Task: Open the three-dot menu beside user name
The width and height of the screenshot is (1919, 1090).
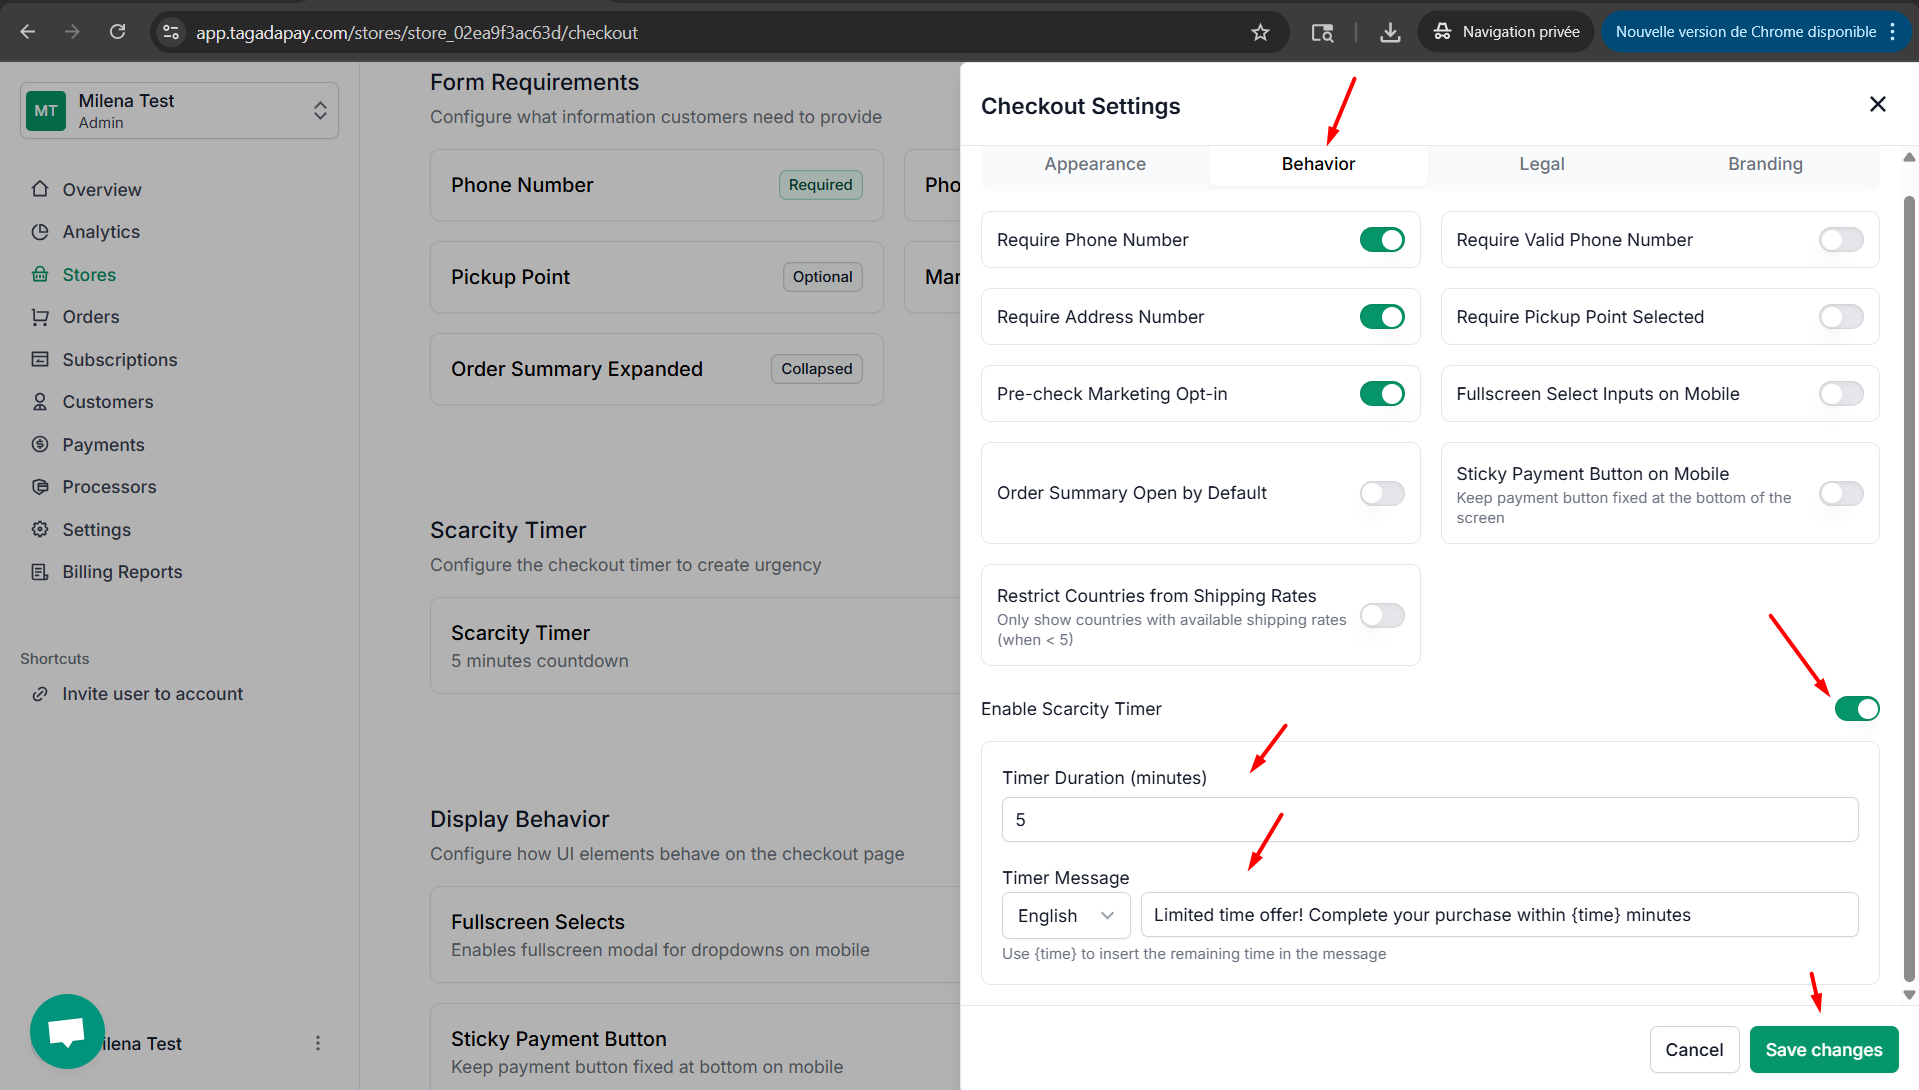Action: point(318,1043)
